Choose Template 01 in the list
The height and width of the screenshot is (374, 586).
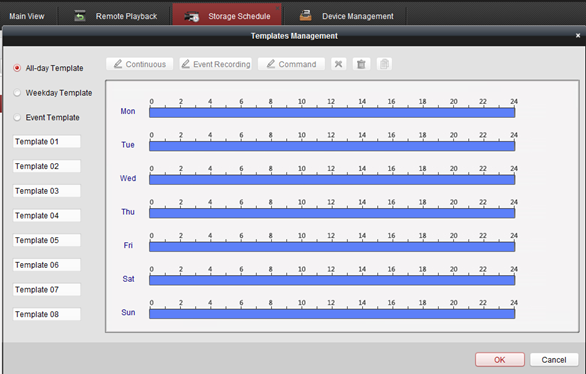point(47,142)
